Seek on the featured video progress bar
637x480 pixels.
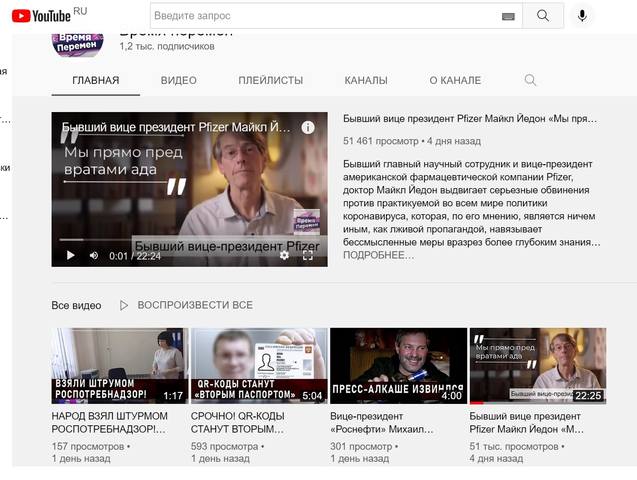point(189,240)
